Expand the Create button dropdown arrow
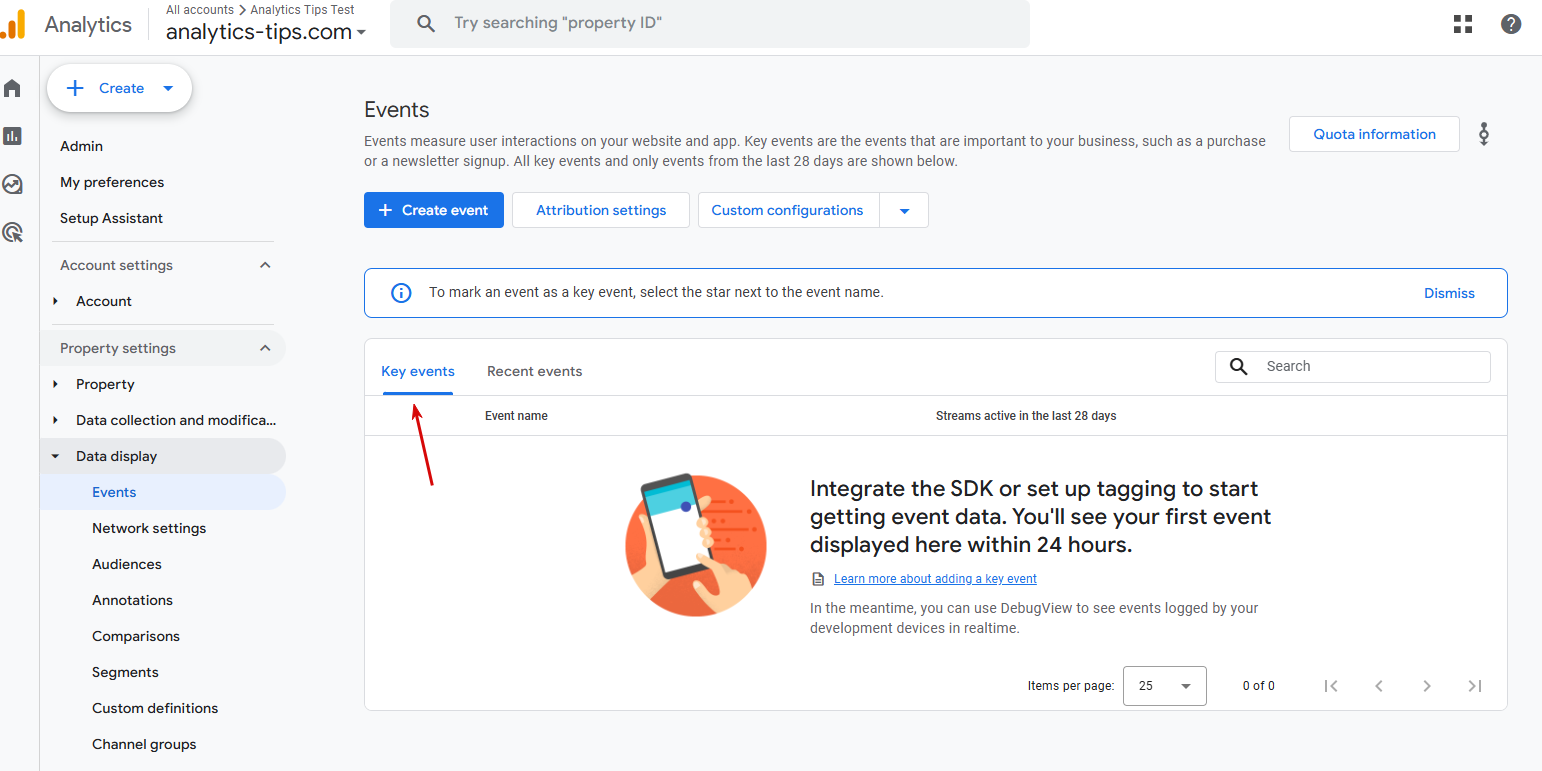 [168, 88]
